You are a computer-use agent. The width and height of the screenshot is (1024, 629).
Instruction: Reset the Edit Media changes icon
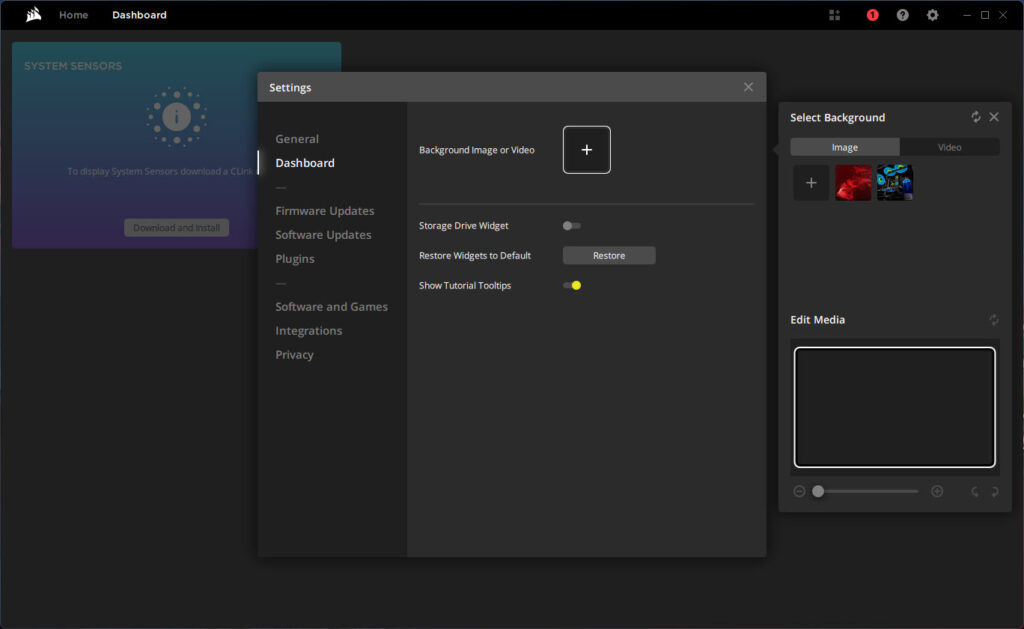click(x=993, y=320)
